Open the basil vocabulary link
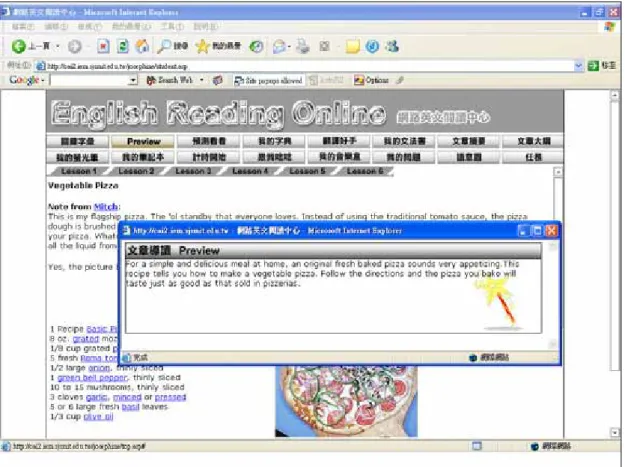The width and height of the screenshot is (625, 467). (x=130, y=407)
